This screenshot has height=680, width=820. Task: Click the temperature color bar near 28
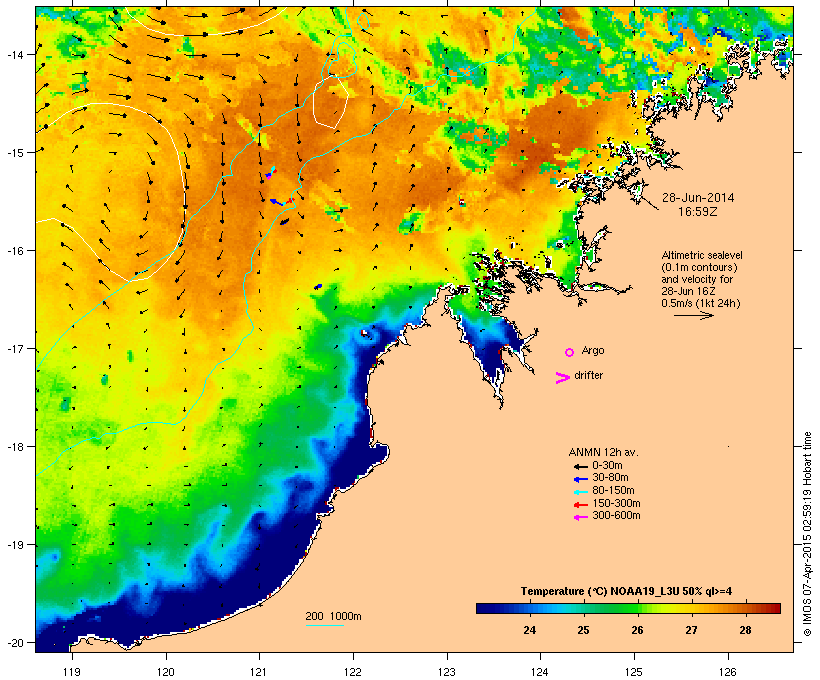745,608
